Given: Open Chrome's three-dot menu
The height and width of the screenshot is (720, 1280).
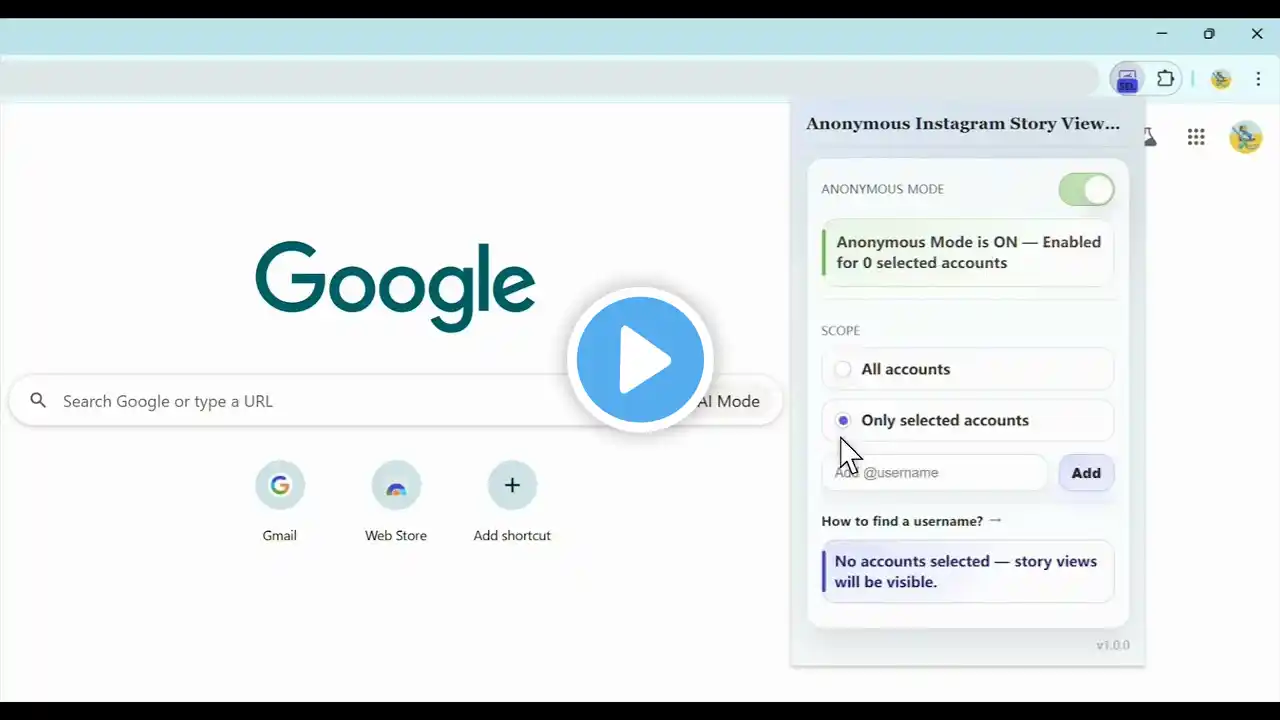Looking at the screenshot, I should coord(1258,79).
